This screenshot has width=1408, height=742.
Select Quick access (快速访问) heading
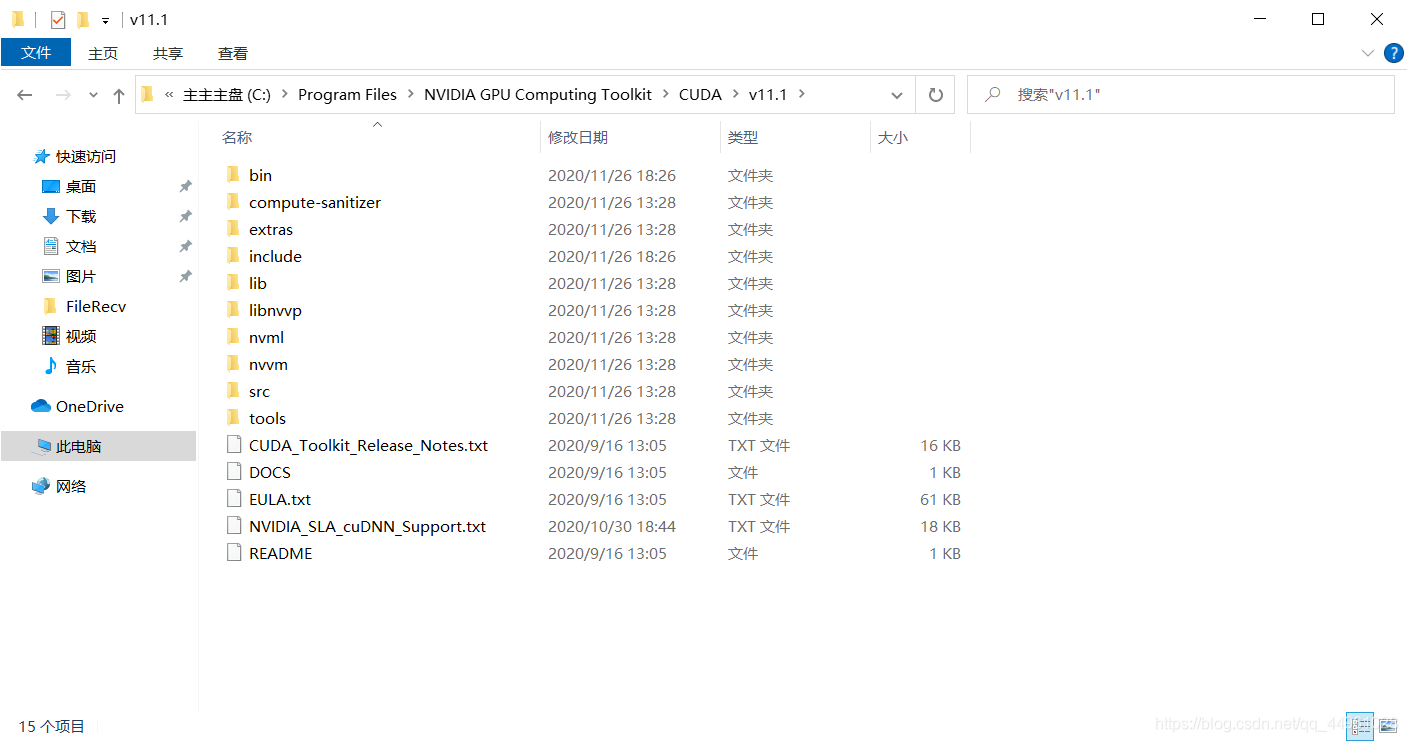(x=75, y=156)
